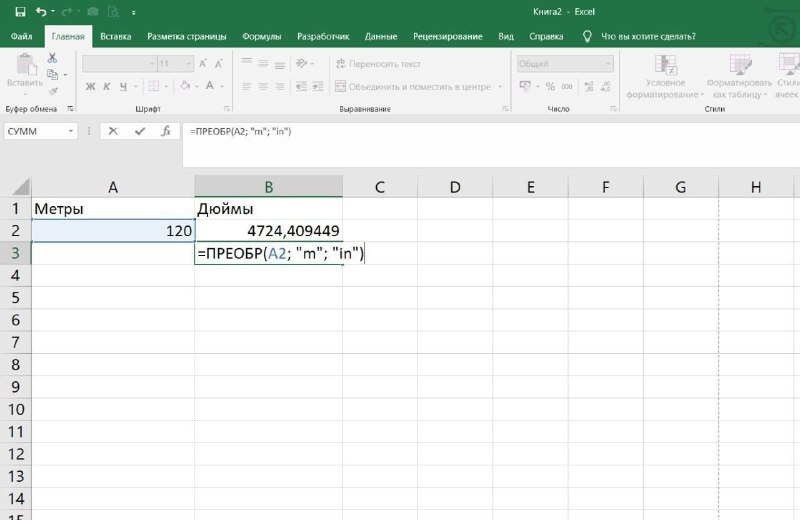Open the accounting number format icon
Viewport: 800px width, 520px height.
point(525,86)
